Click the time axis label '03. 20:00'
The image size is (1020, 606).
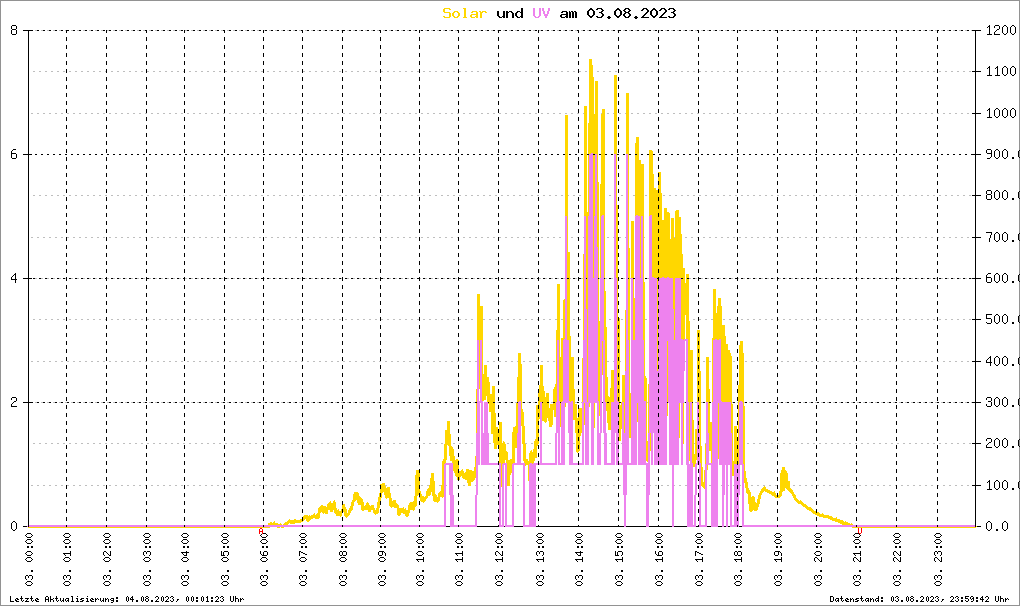818,559
